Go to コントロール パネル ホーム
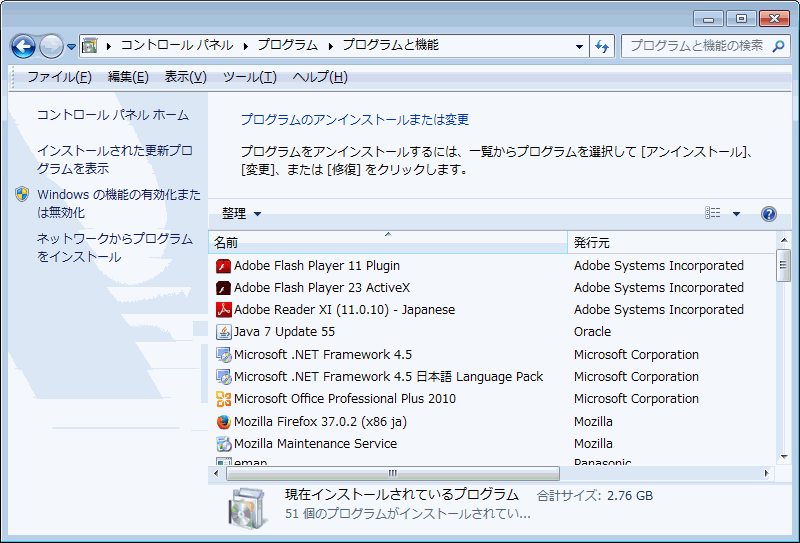The height and width of the screenshot is (543, 800). tap(113, 115)
